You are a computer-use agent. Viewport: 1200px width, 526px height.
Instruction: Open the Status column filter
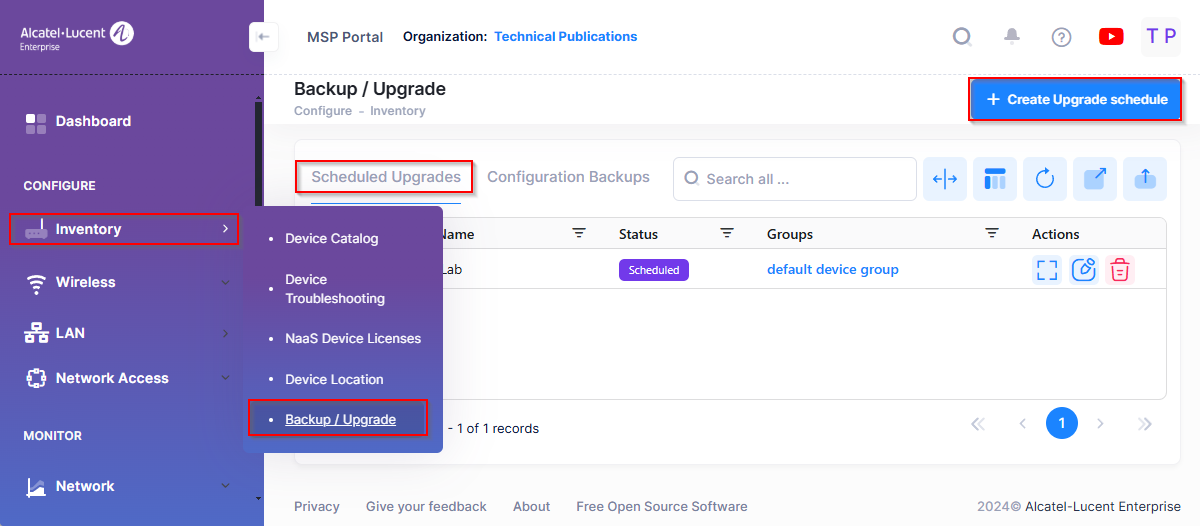[727, 233]
